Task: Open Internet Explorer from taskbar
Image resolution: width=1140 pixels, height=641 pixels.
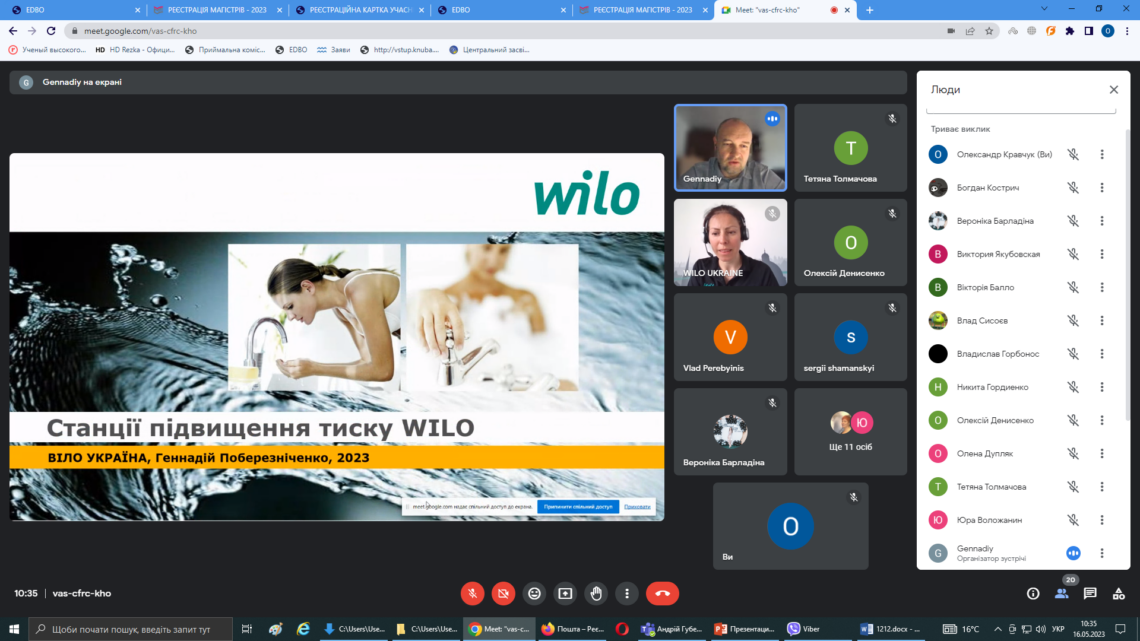Action: [303, 629]
